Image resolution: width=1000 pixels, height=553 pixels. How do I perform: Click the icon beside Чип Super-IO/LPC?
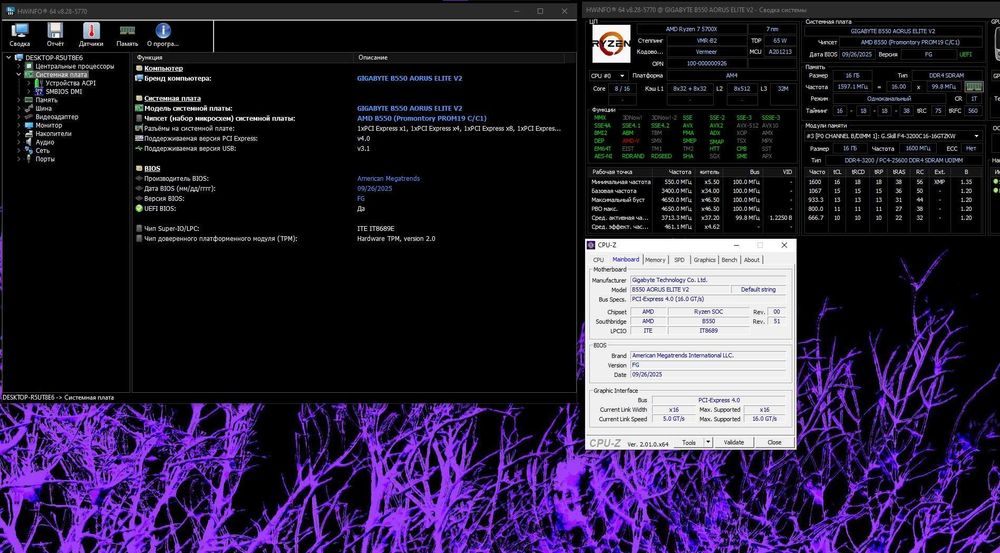tap(139, 228)
